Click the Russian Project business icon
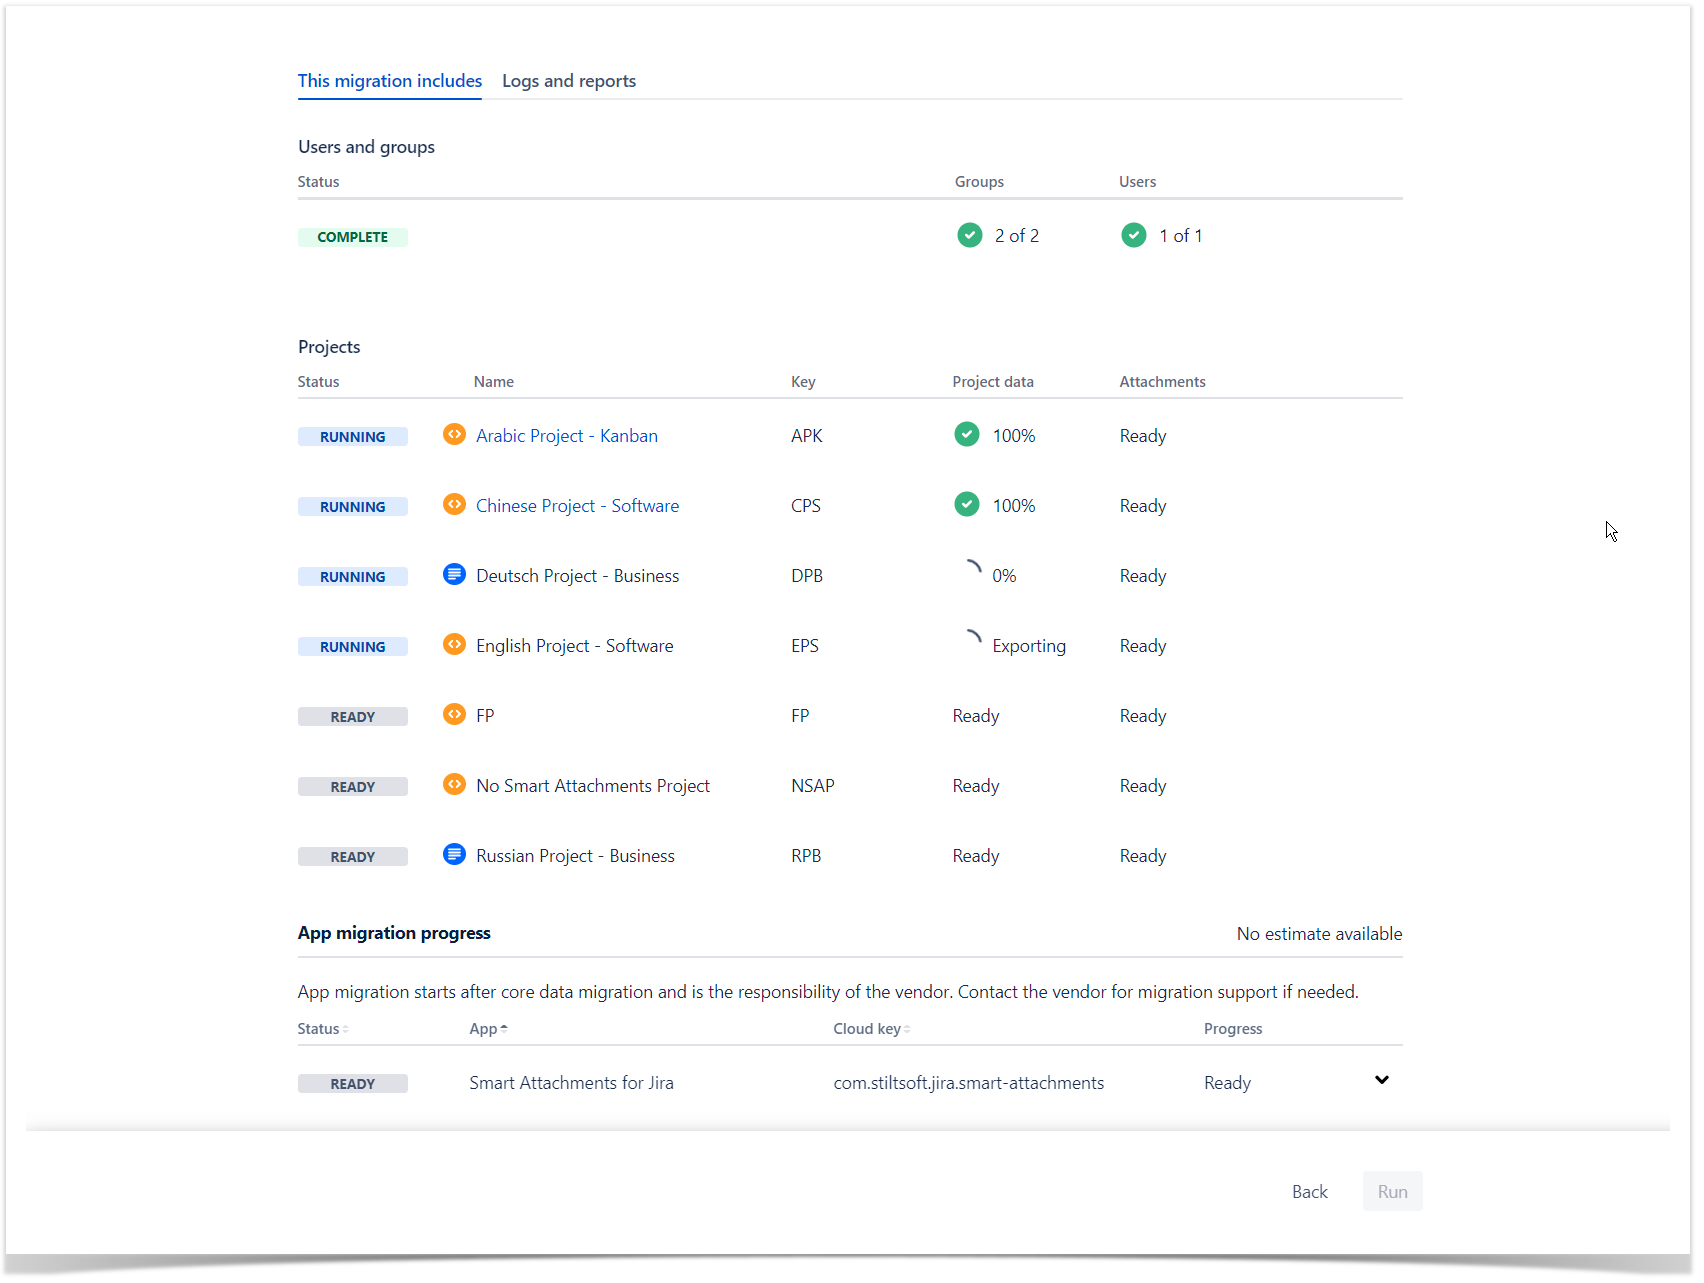Screen dimensions: 1704x1283 point(454,854)
